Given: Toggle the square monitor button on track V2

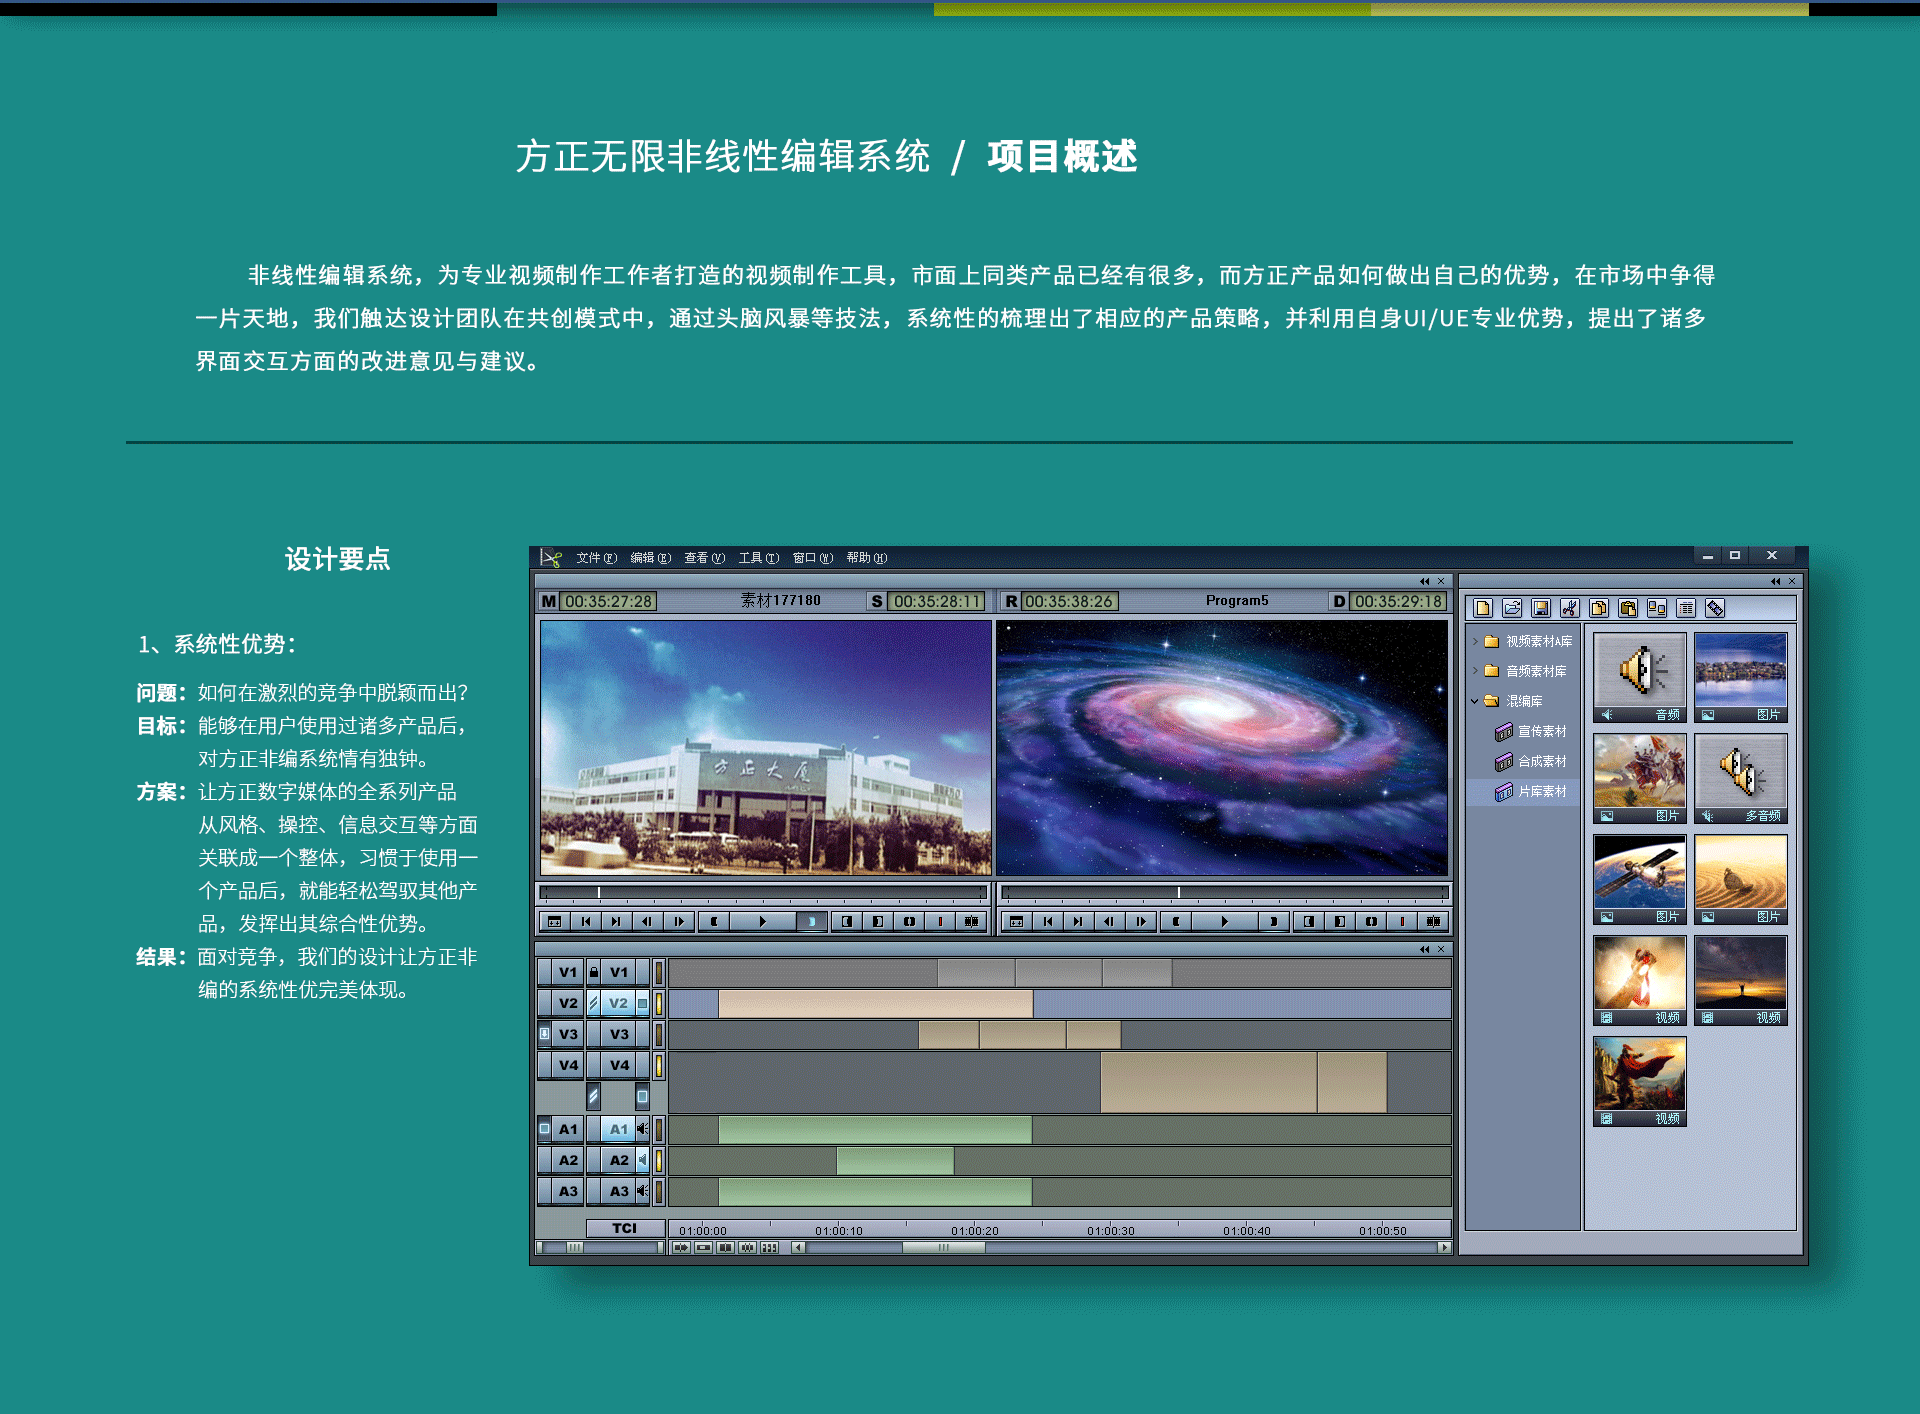Looking at the screenshot, I should 642,1003.
